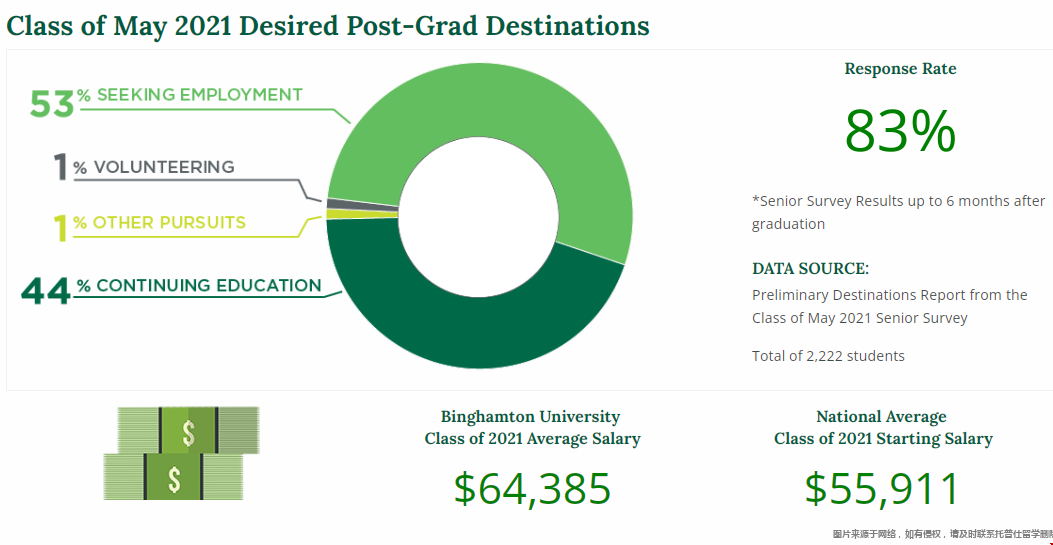Screen dimensions: 1053x545
Task: Click the 1% Other Pursuits label
Action: click(x=150, y=224)
